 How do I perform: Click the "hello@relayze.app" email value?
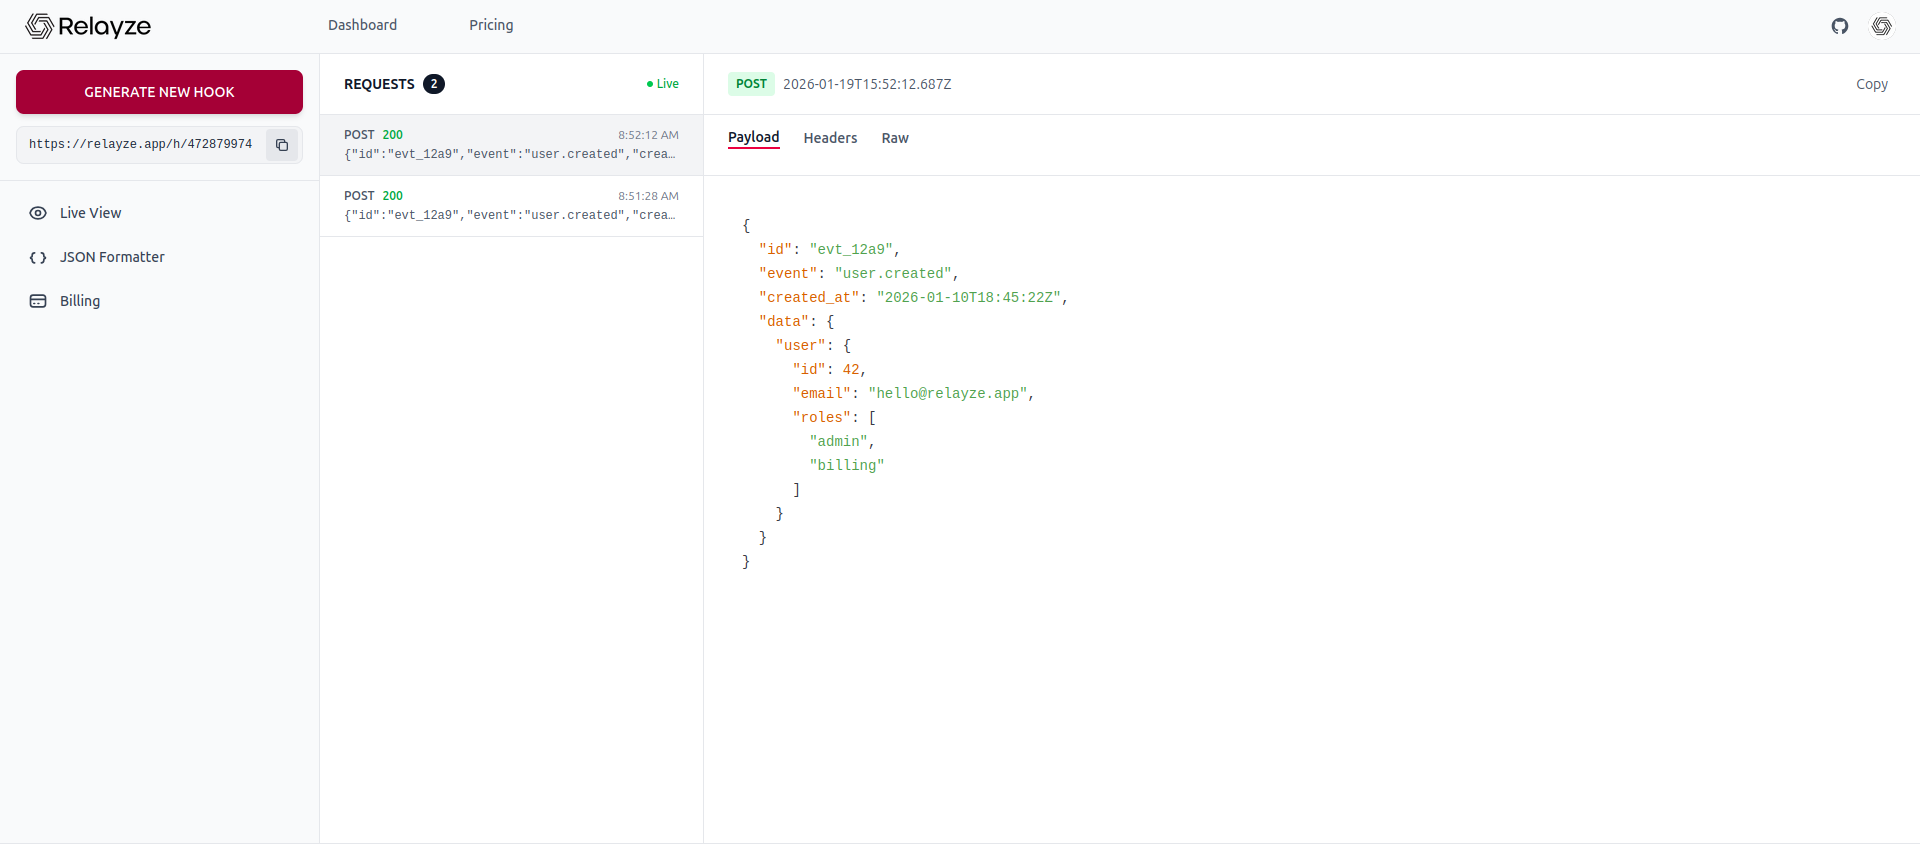pyautogui.click(x=948, y=394)
